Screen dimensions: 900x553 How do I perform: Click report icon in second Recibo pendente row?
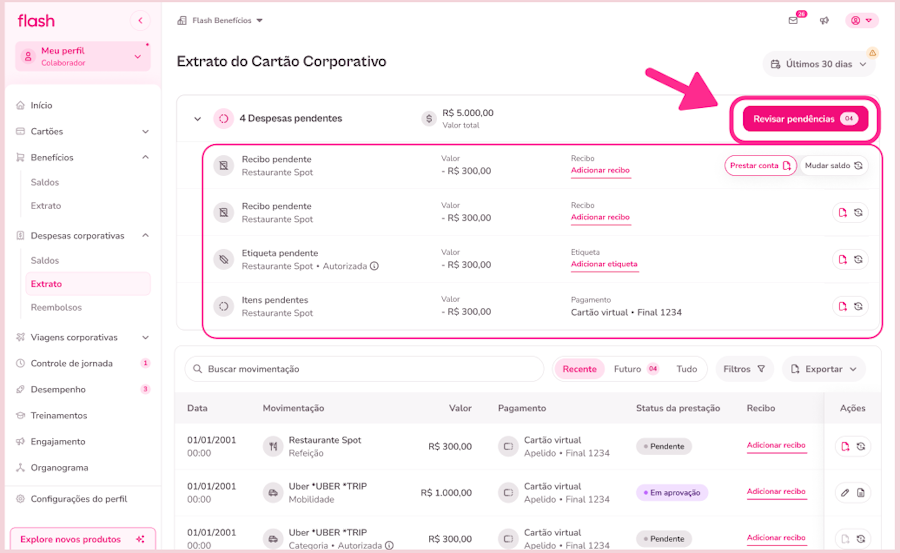842,212
